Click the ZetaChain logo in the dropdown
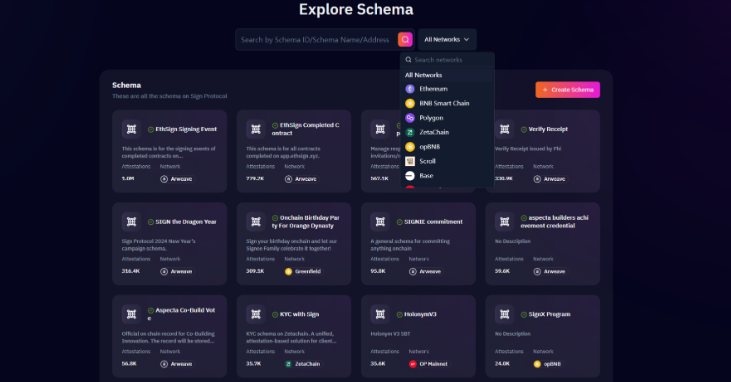Viewport: 731px width, 382px height. [x=410, y=132]
